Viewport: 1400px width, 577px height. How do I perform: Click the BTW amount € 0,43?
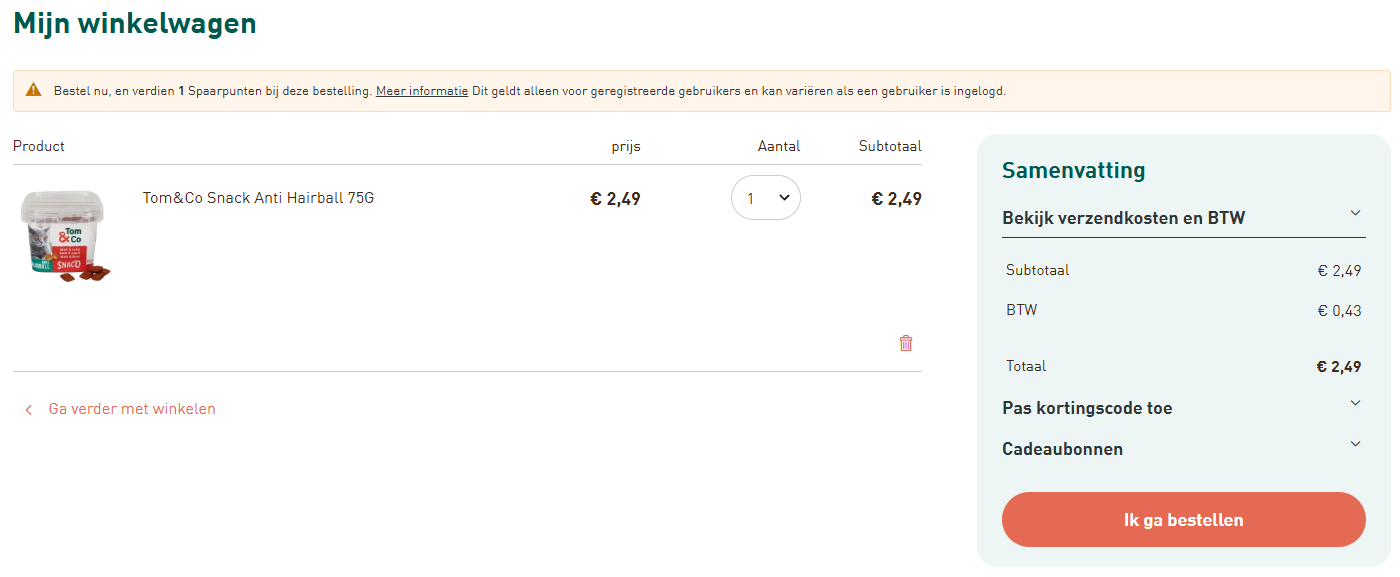click(x=1340, y=311)
